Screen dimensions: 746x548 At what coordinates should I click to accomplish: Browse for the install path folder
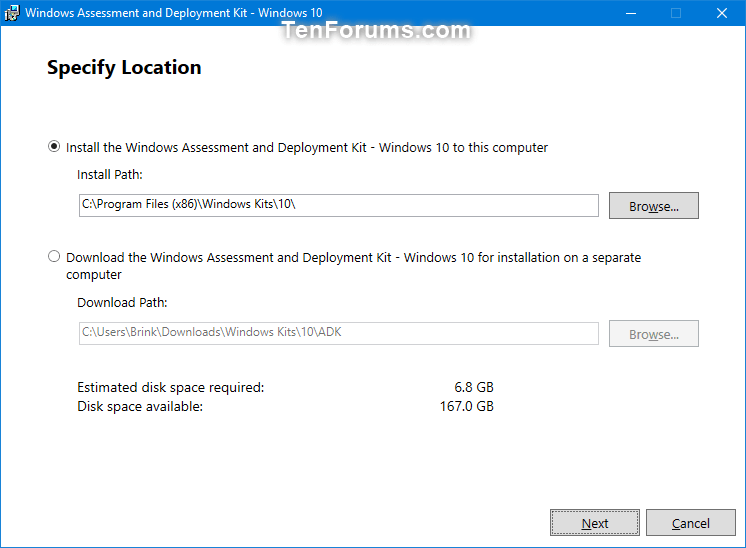[653, 206]
